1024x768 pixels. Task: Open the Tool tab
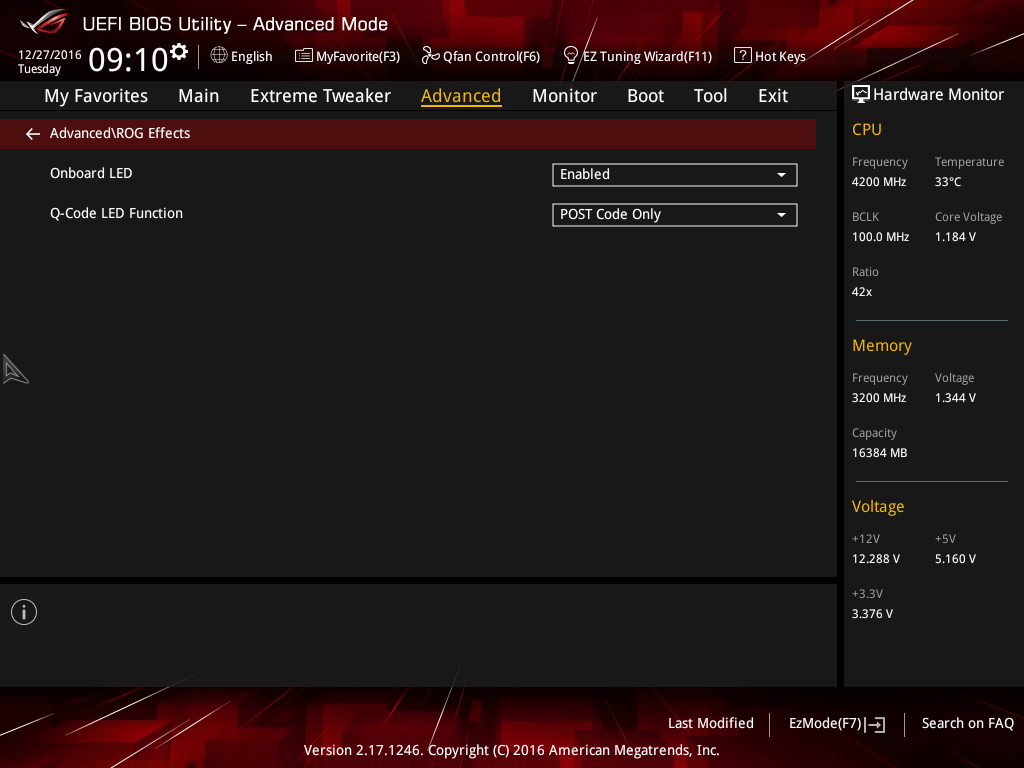pos(710,96)
